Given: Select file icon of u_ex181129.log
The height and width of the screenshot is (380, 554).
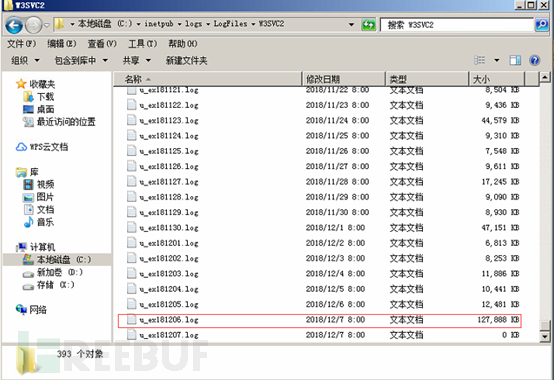Looking at the screenshot, I should click(x=131, y=212).
